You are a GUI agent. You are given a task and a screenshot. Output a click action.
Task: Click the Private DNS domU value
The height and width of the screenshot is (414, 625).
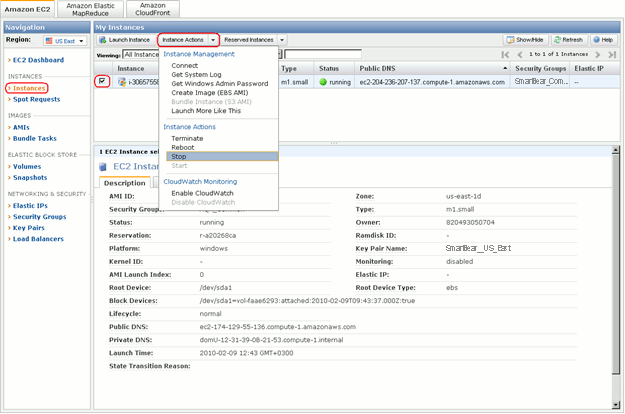[271, 340]
